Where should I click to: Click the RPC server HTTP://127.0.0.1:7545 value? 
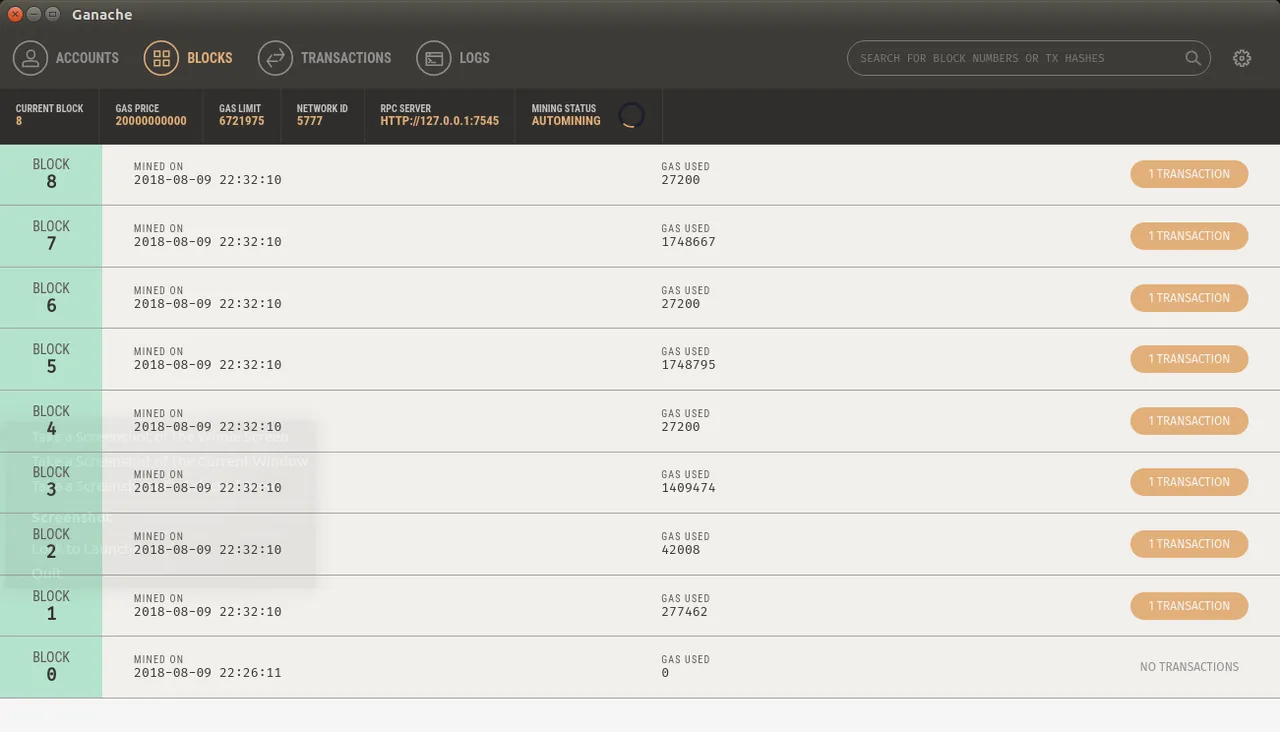(x=439, y=121)
